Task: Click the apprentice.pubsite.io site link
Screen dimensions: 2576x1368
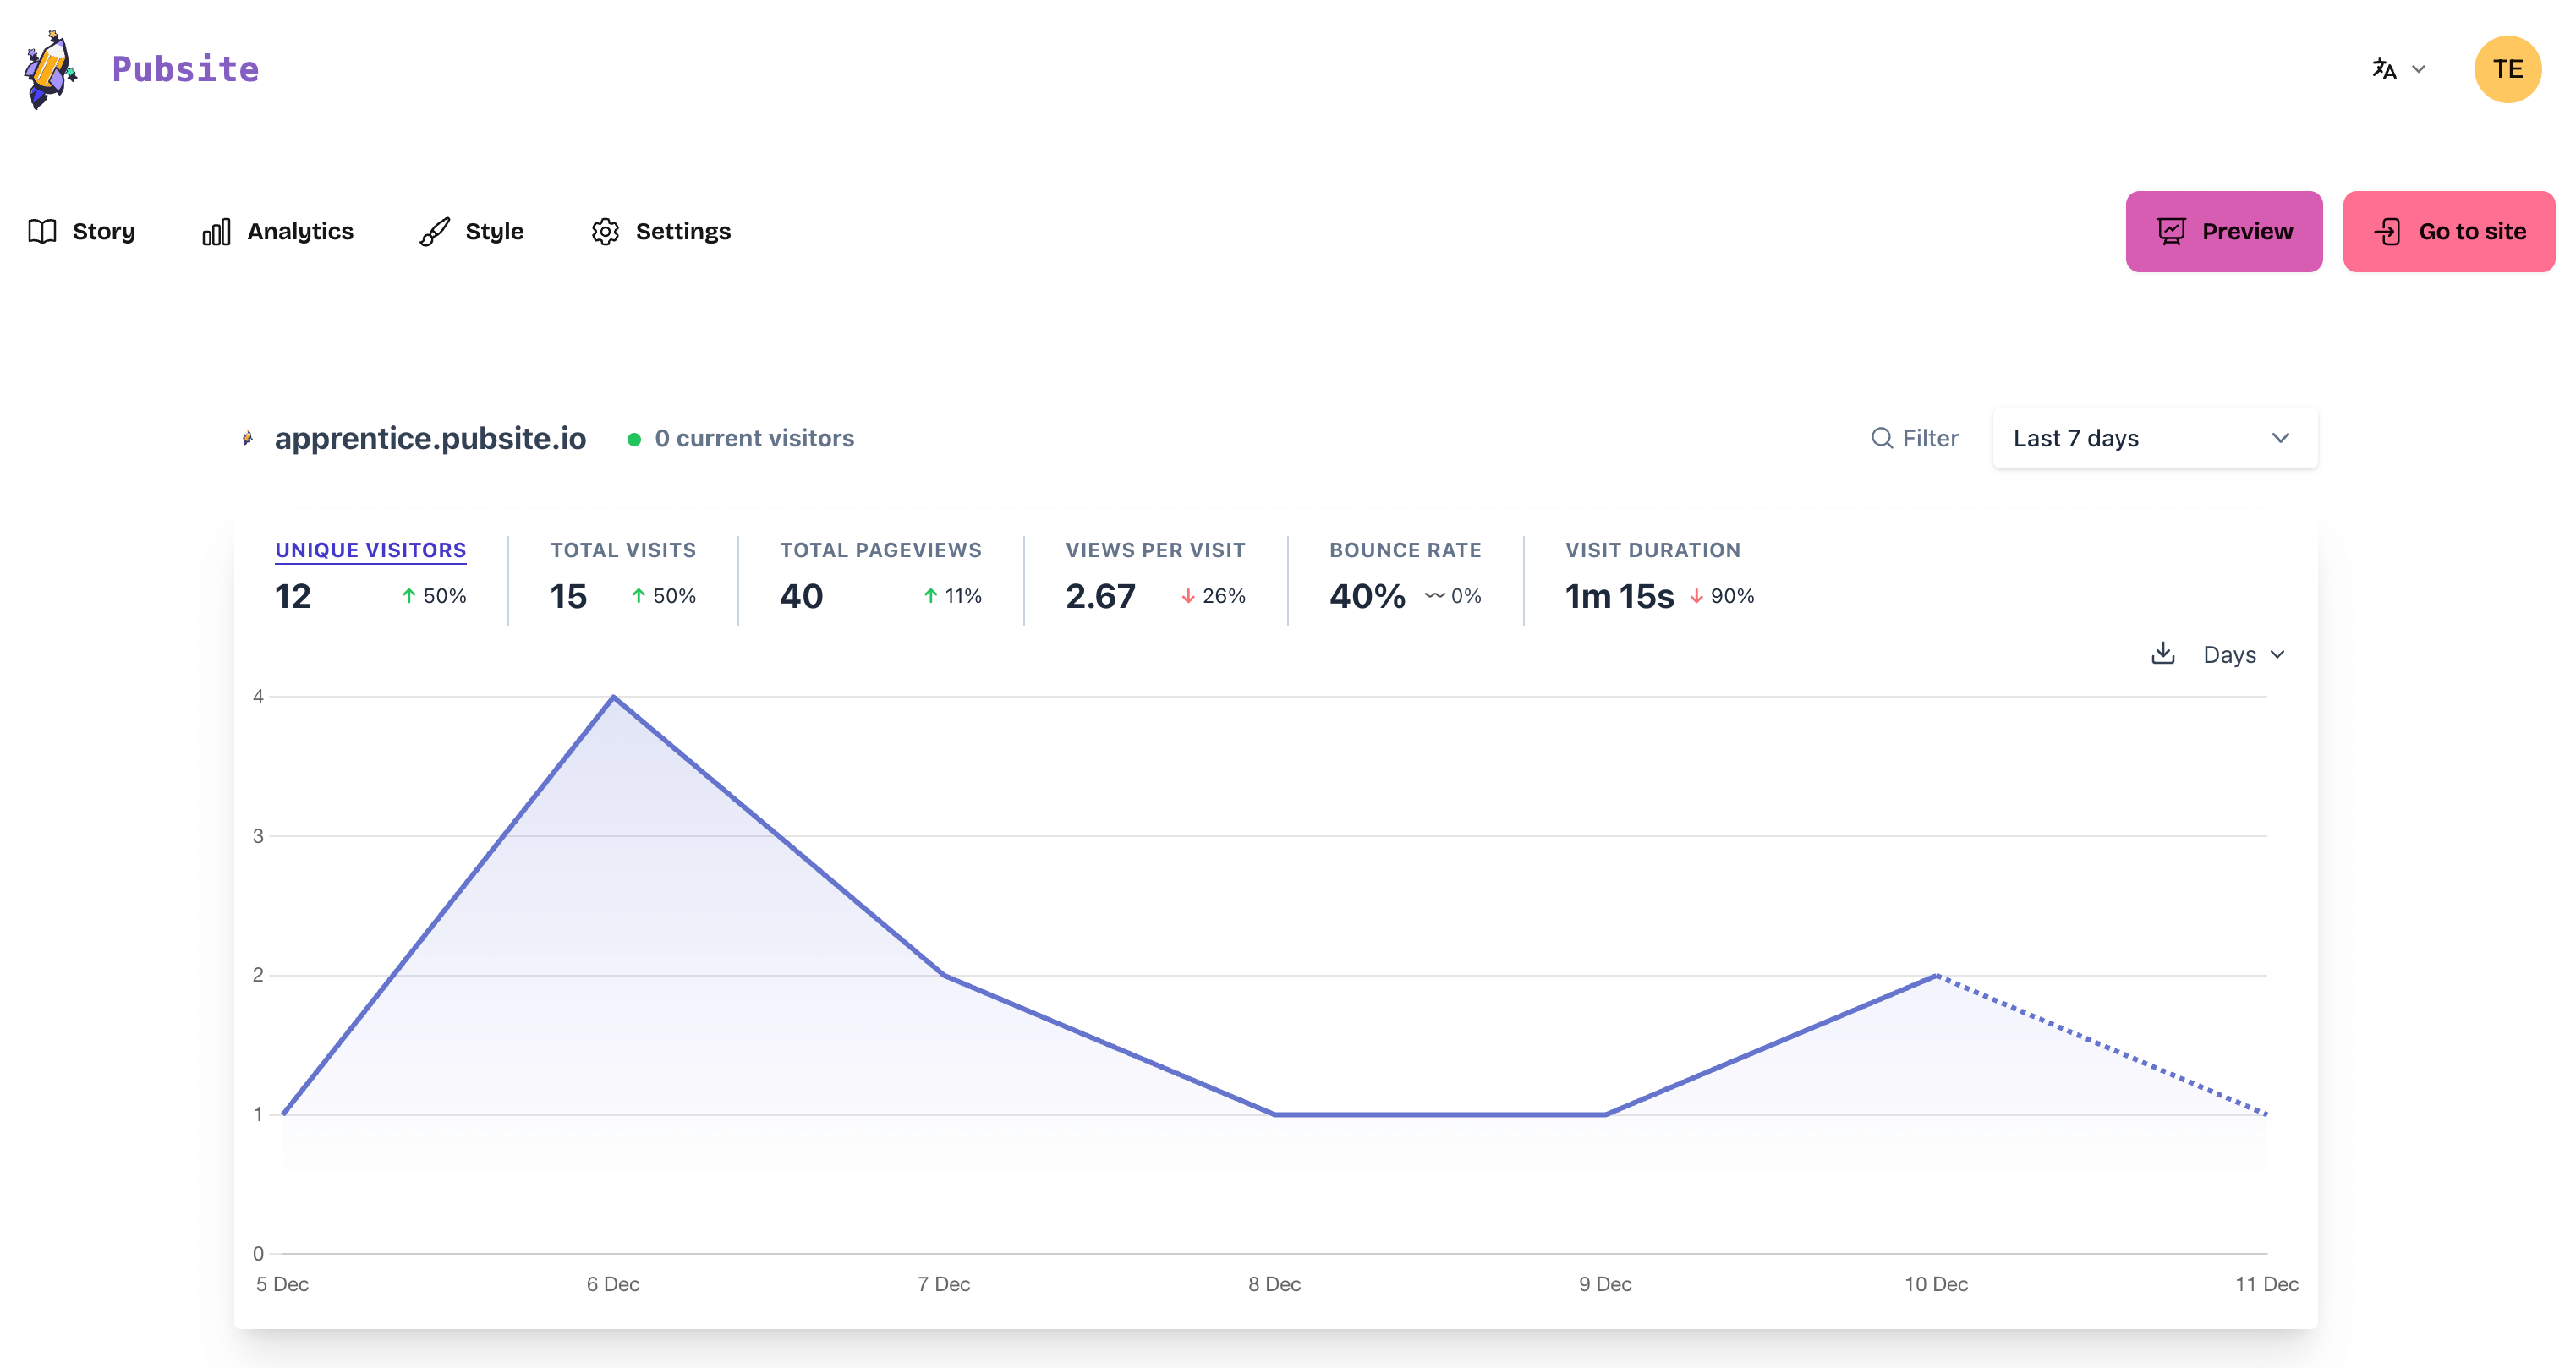Action: pos(430,438)
